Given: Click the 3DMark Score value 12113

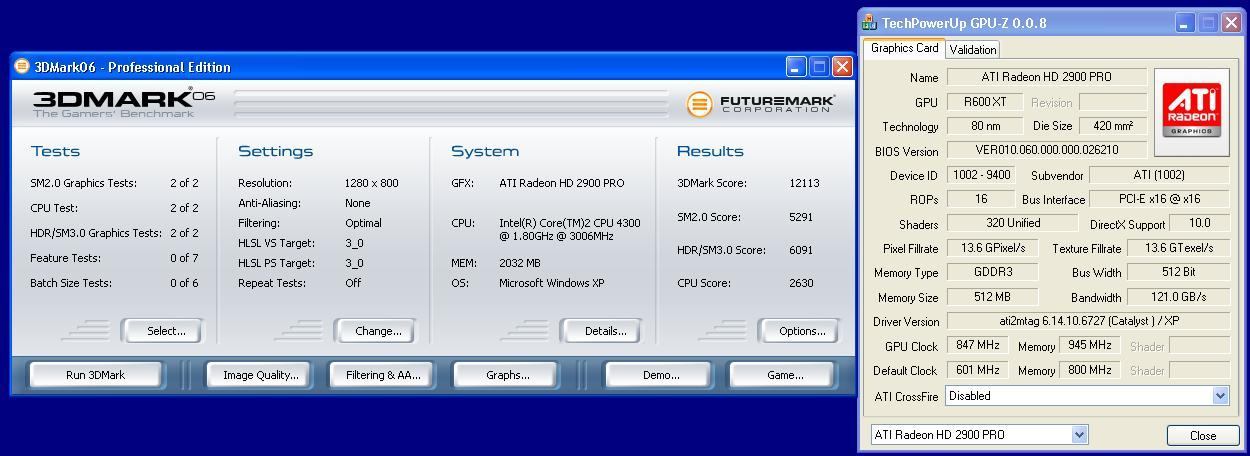Looking at the screenshot, I should pos(804,183).
